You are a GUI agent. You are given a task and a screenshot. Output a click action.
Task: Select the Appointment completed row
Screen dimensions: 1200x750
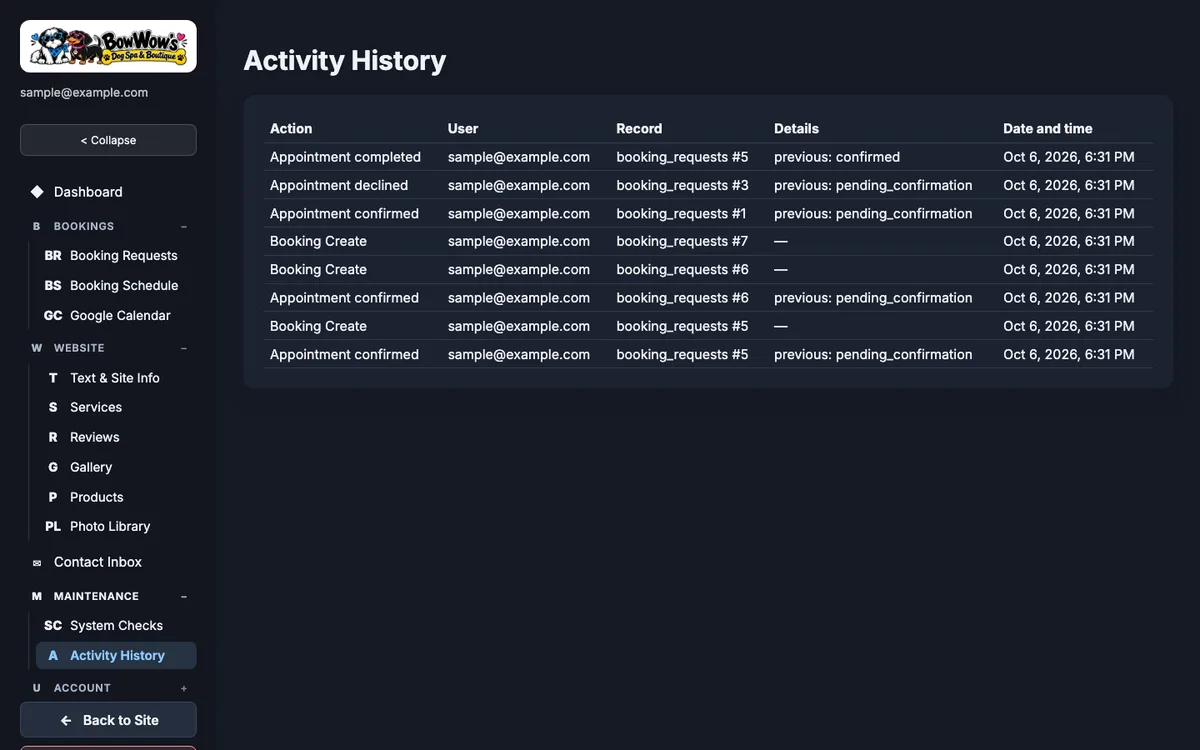click(708, 157)
